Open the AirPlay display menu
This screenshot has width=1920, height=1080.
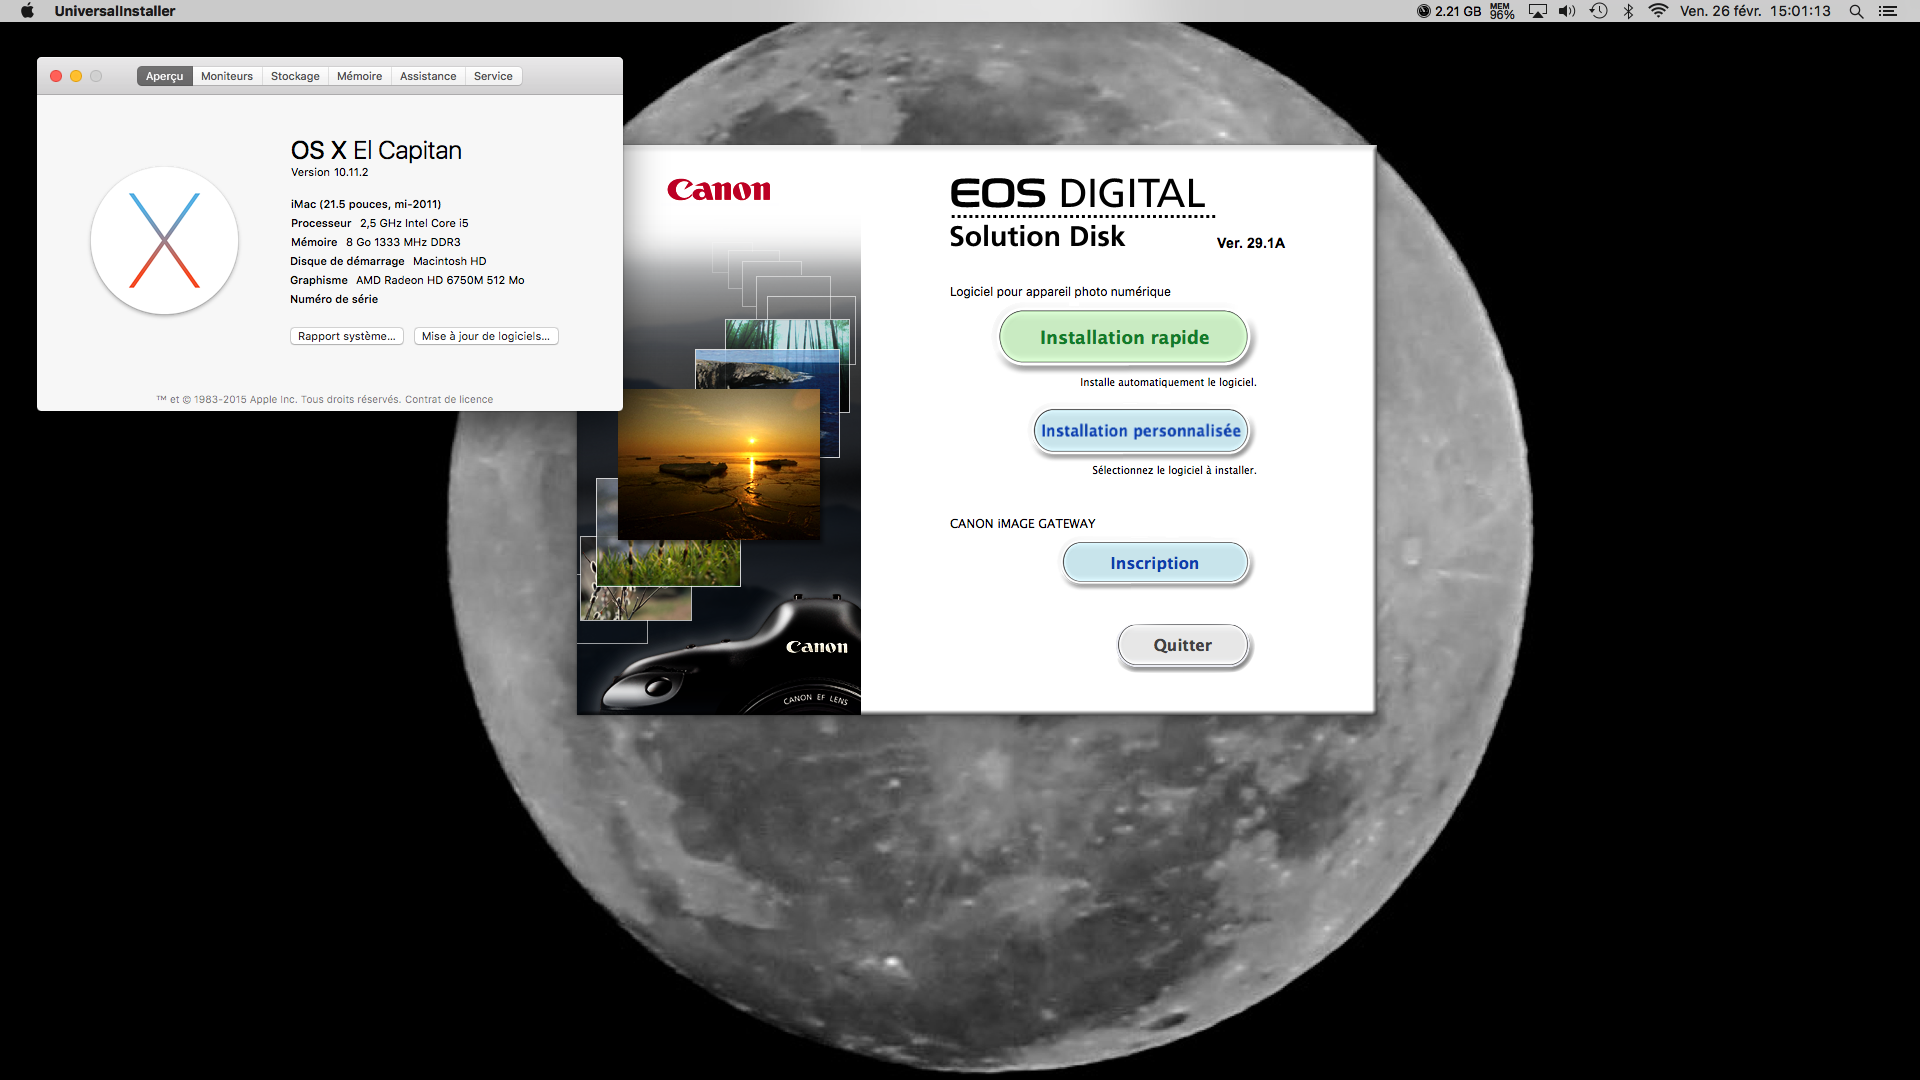point(1538,11)
